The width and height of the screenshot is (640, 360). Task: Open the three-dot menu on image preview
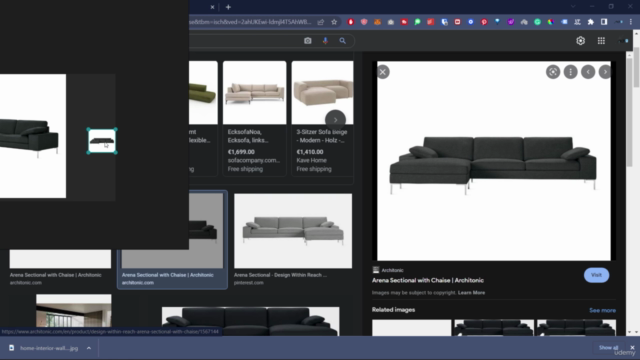point(571,72)
